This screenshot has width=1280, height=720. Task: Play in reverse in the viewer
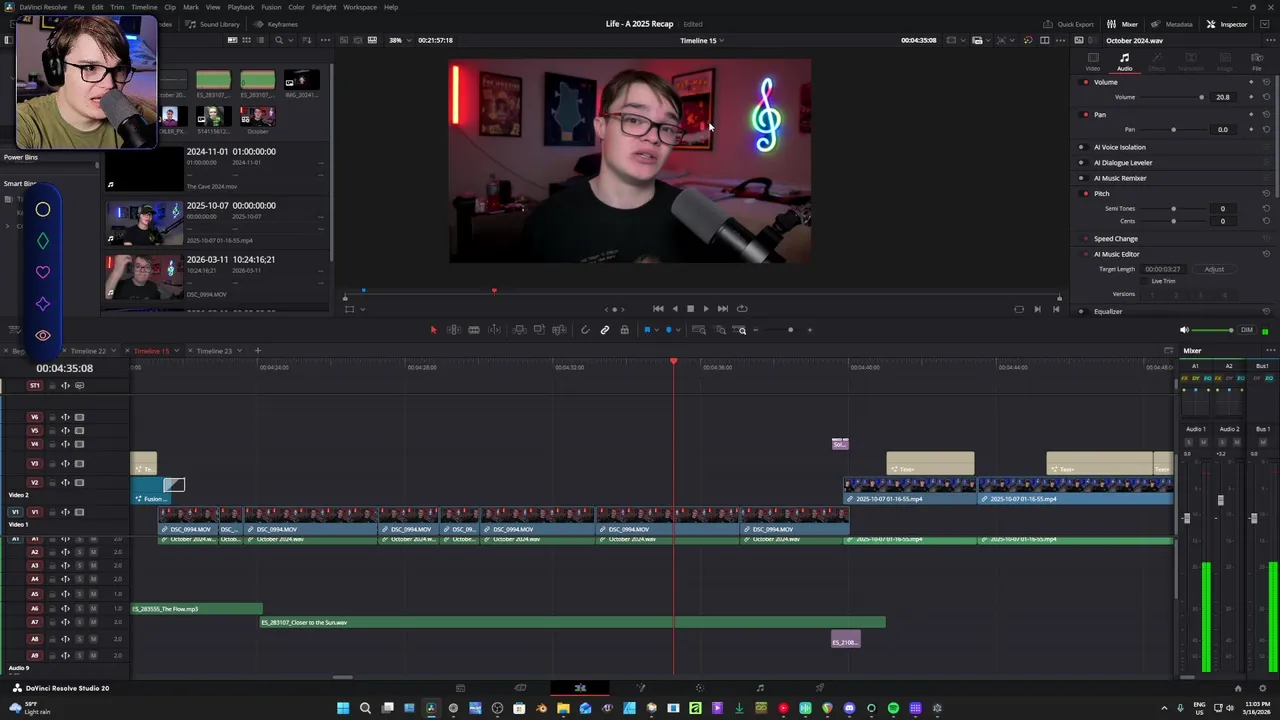click(674, 309)
